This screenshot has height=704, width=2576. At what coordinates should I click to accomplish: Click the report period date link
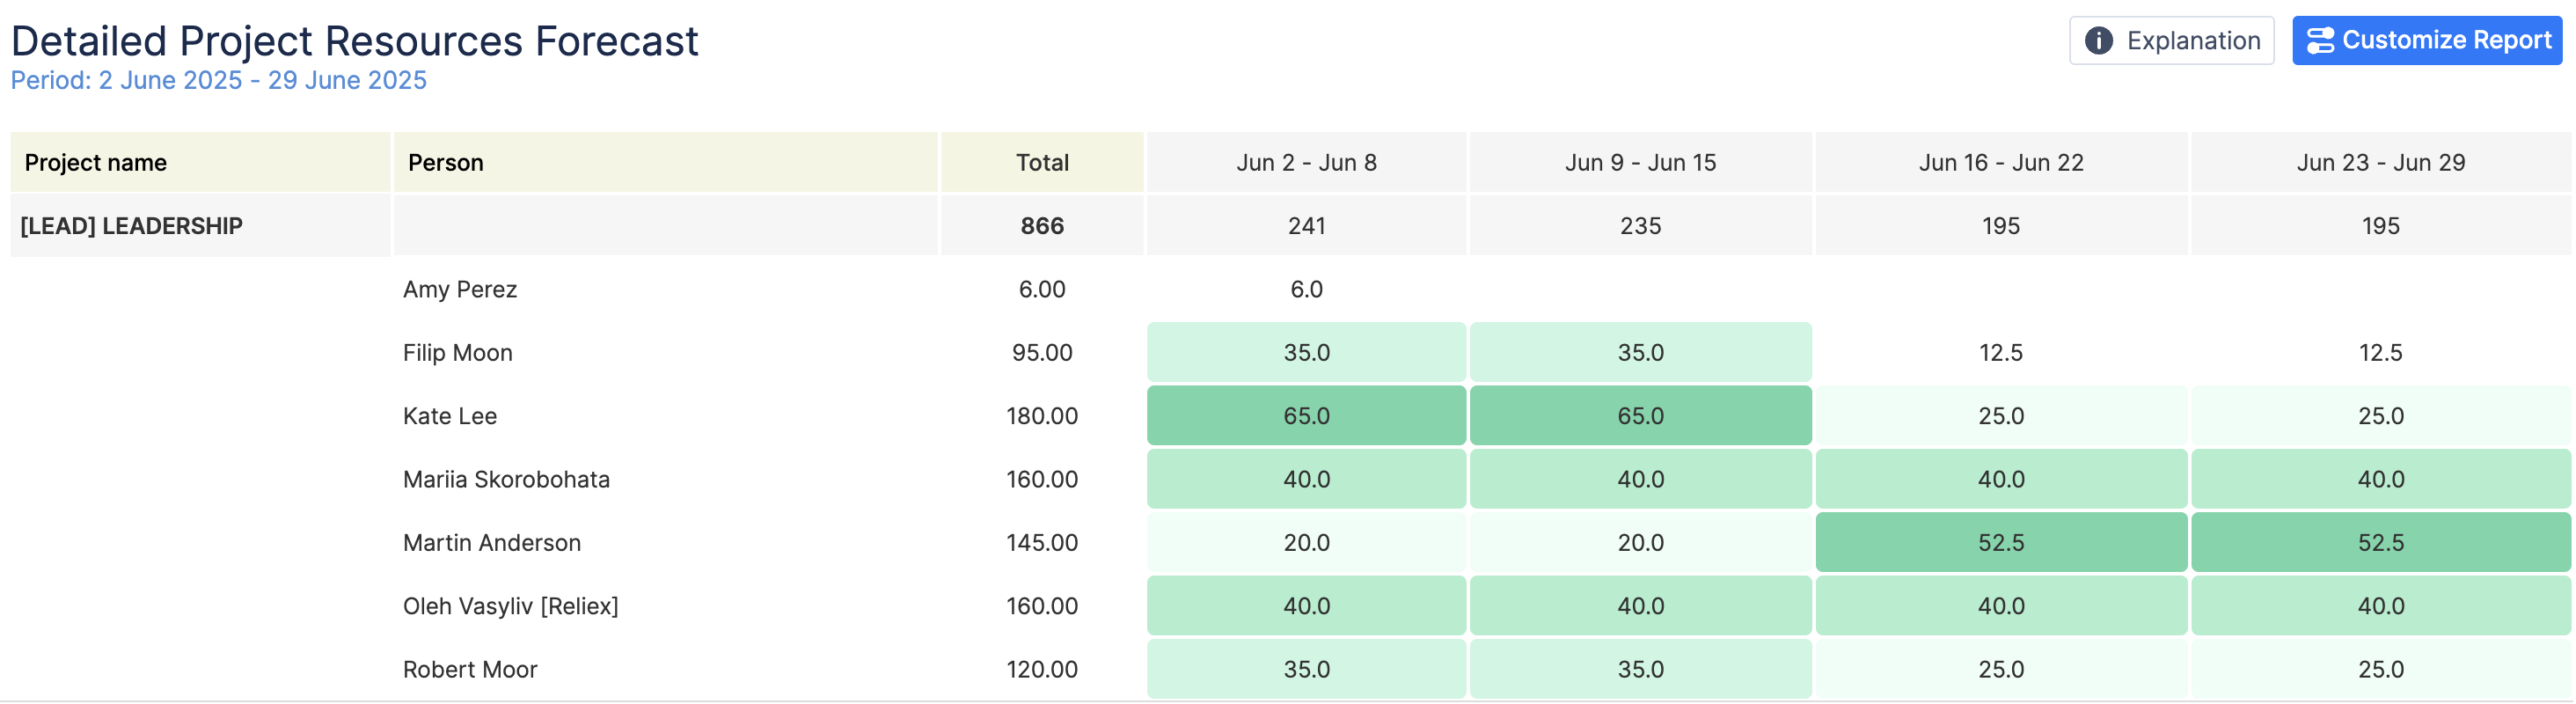coord(219,81)
